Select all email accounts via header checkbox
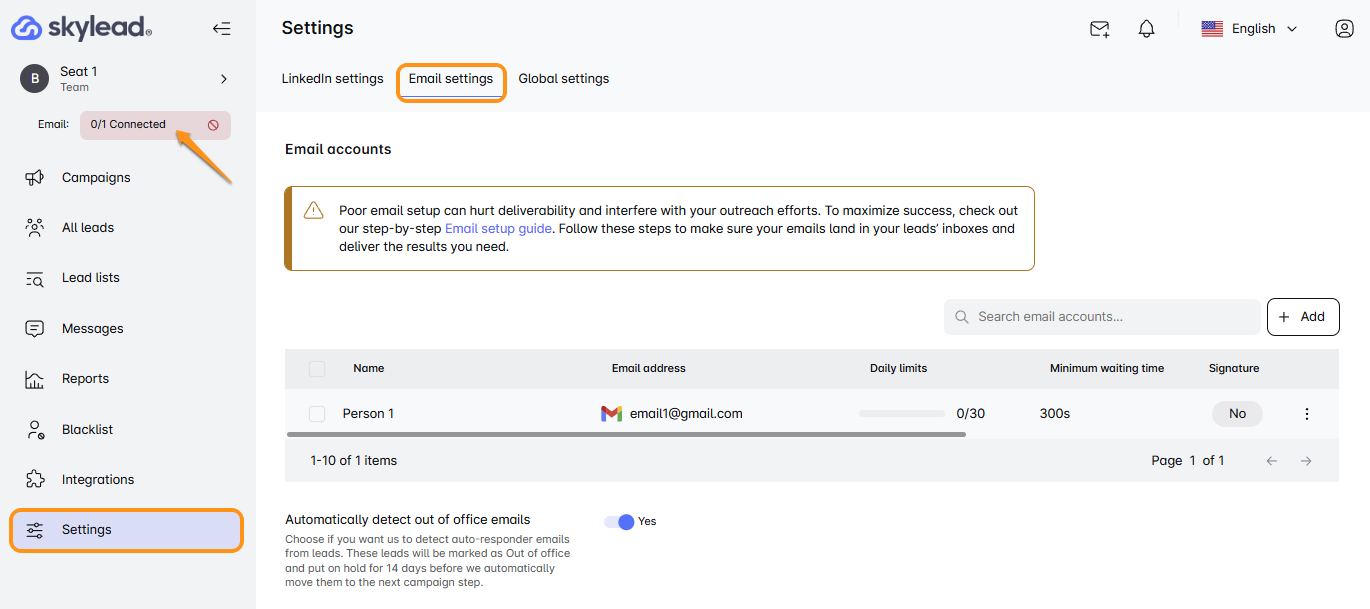Viewport: 1370px width, 609px height. [317, 369]
